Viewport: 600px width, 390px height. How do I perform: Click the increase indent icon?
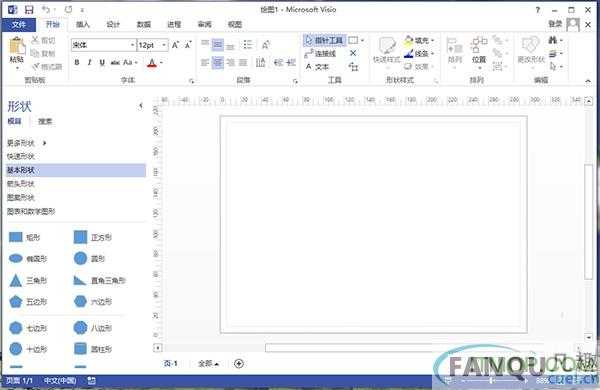pyautogui.click(x=291, y=62)
